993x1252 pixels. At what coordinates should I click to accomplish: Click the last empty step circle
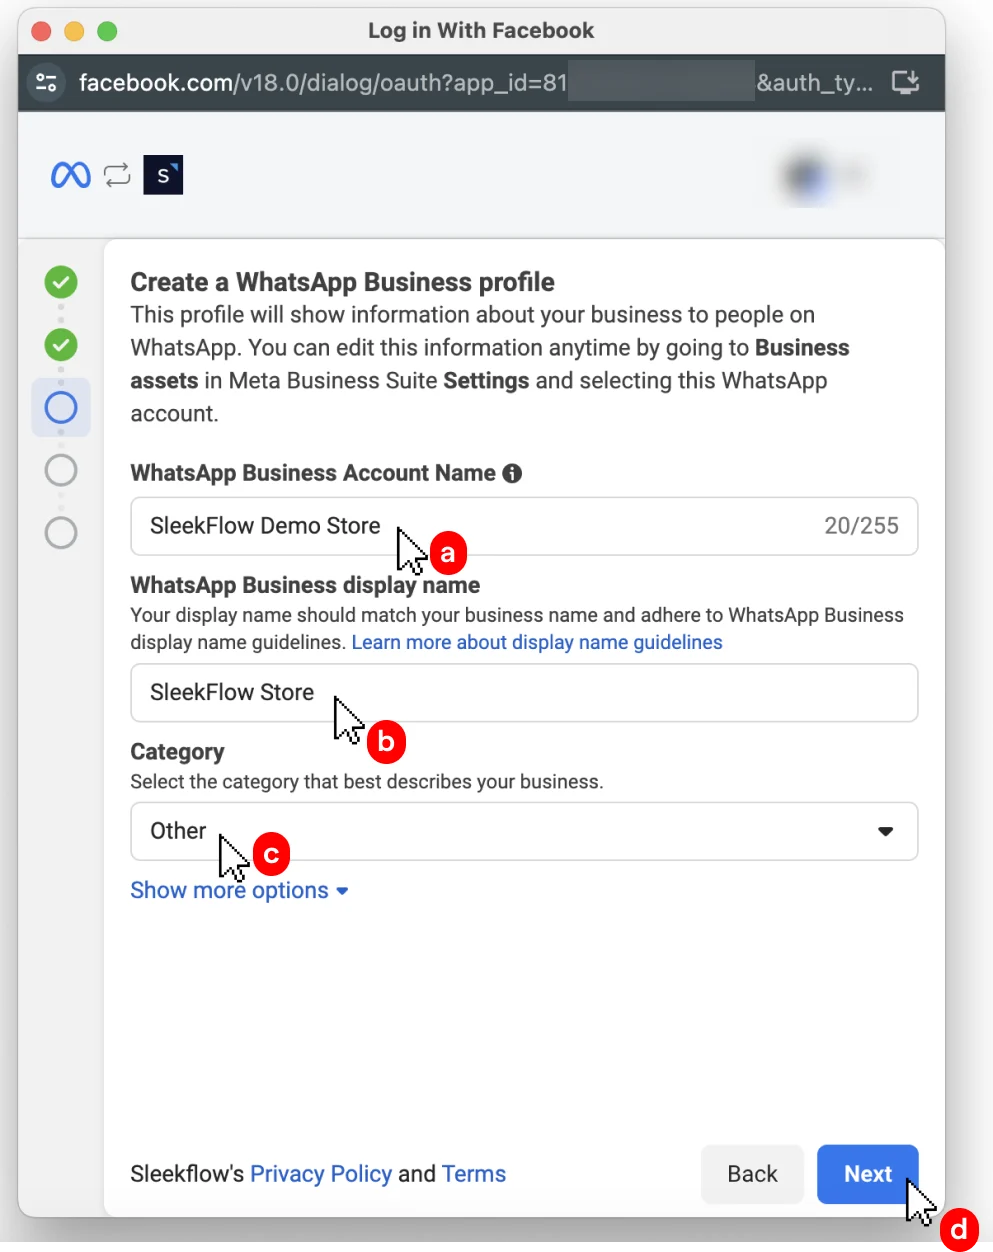click(61, 532)
